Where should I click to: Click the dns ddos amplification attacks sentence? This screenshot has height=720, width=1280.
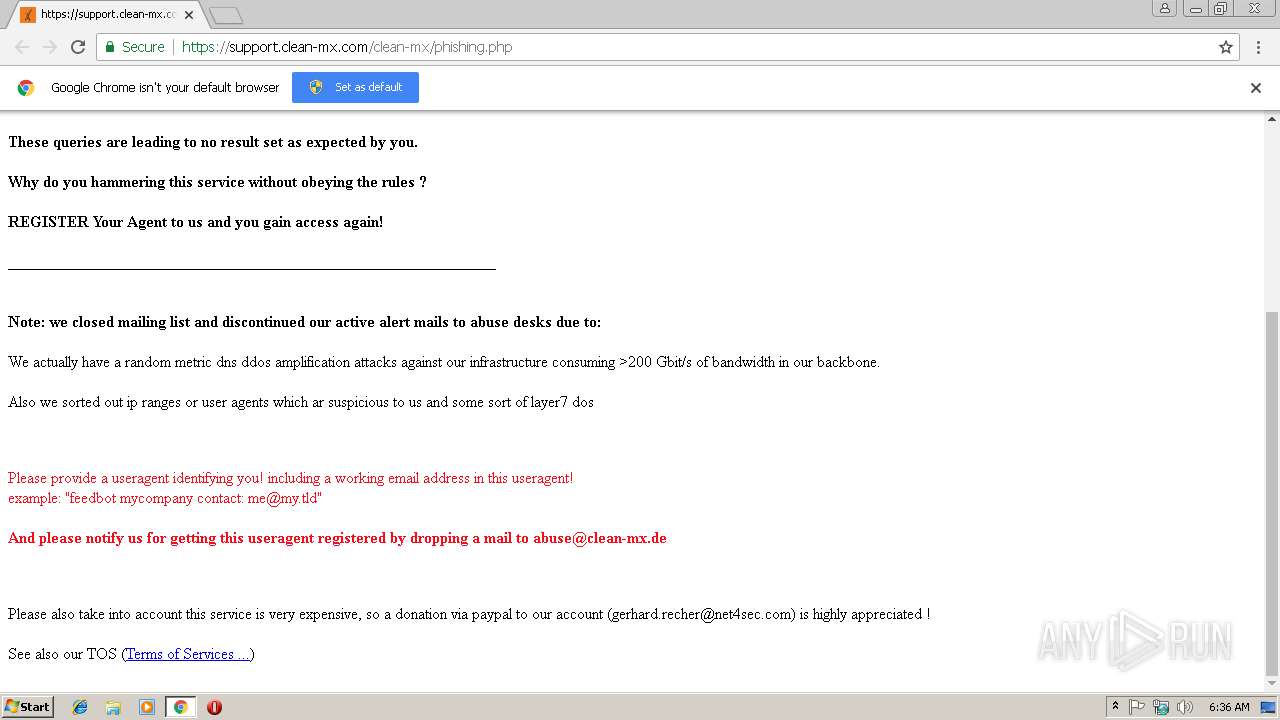[444, 362]
